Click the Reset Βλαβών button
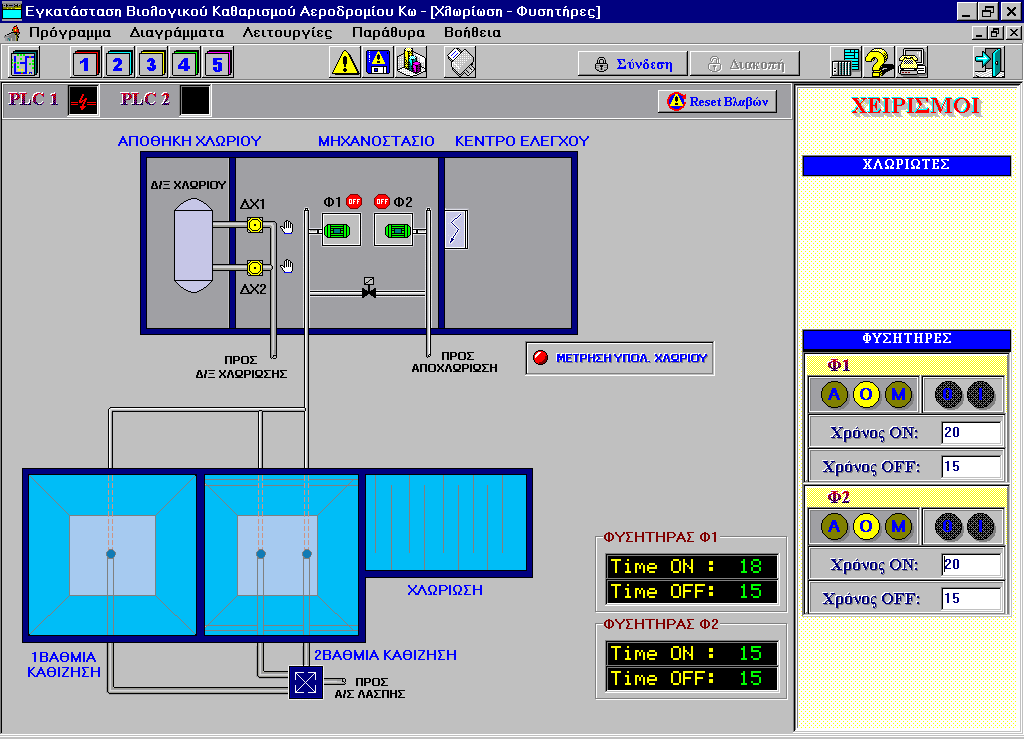This screenshot has width=1024, height=739. point(717,102)
